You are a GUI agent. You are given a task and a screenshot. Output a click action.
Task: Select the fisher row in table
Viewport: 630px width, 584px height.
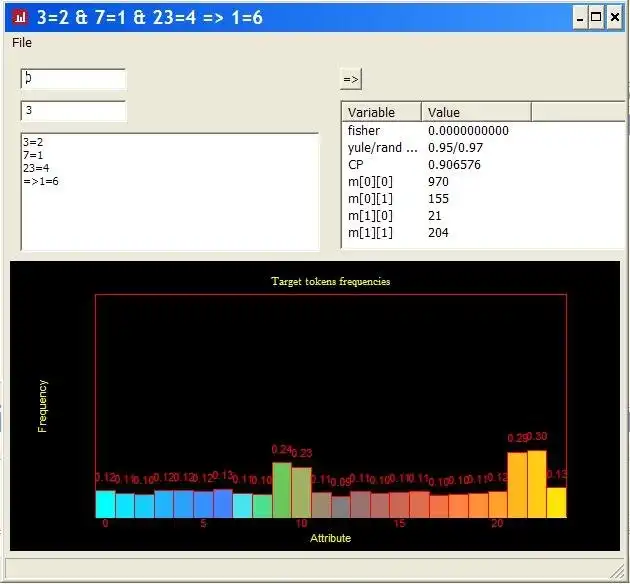(x=482, y=131)
